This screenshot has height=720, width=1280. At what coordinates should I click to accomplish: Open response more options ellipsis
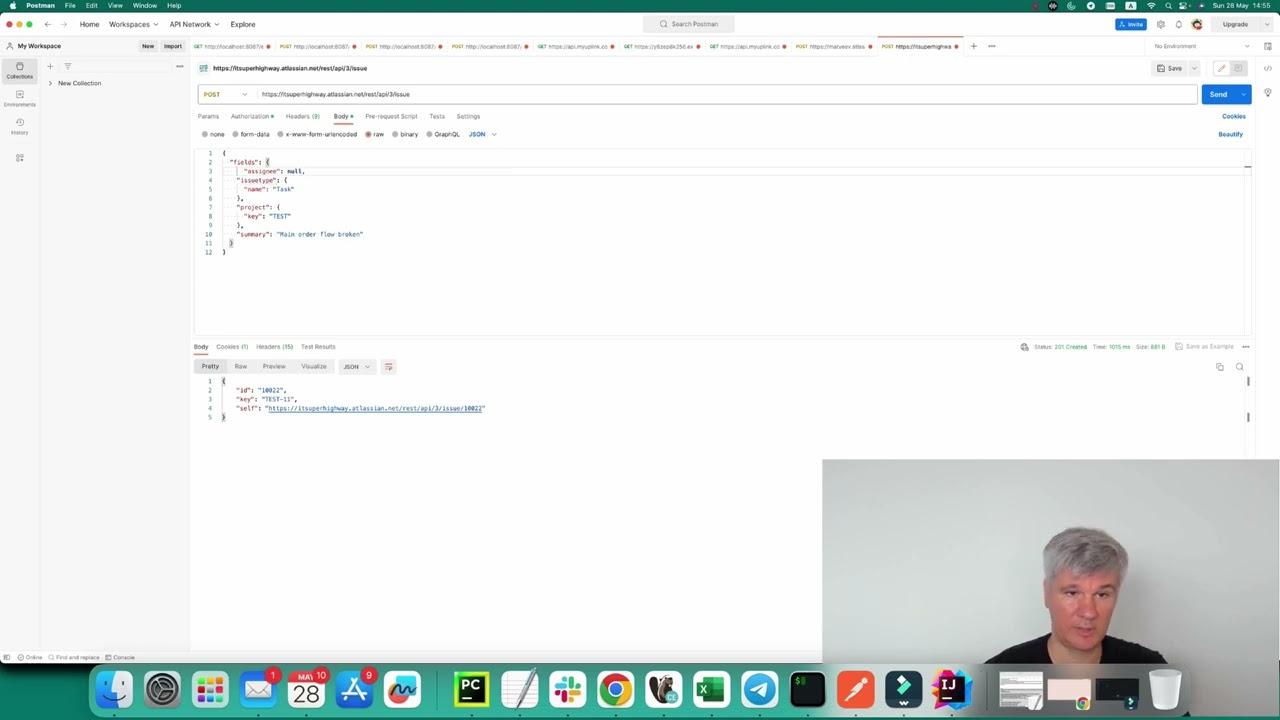[1245, 347]
